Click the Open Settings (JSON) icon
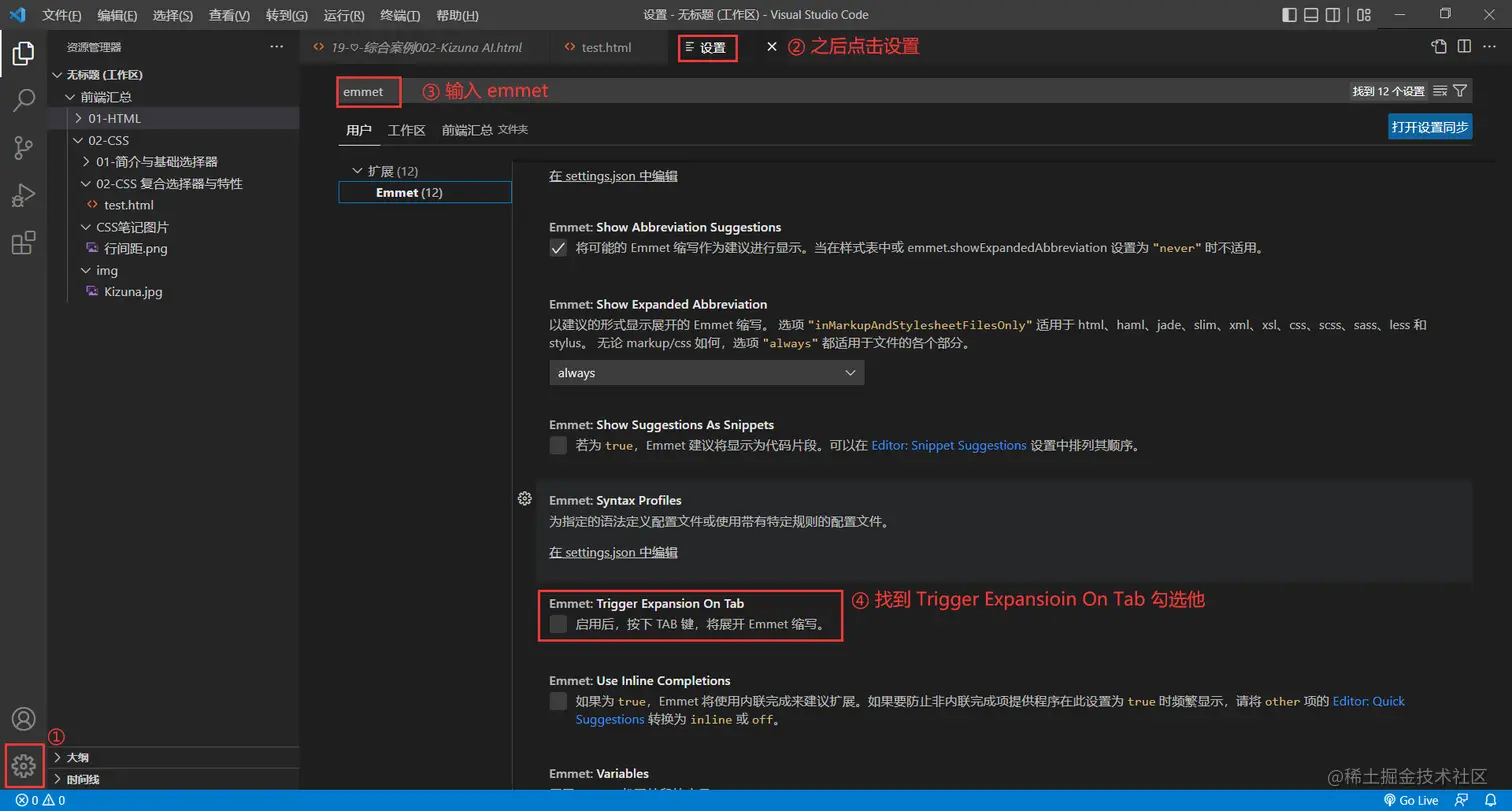1512x811 pixels. coord(1439,46)
